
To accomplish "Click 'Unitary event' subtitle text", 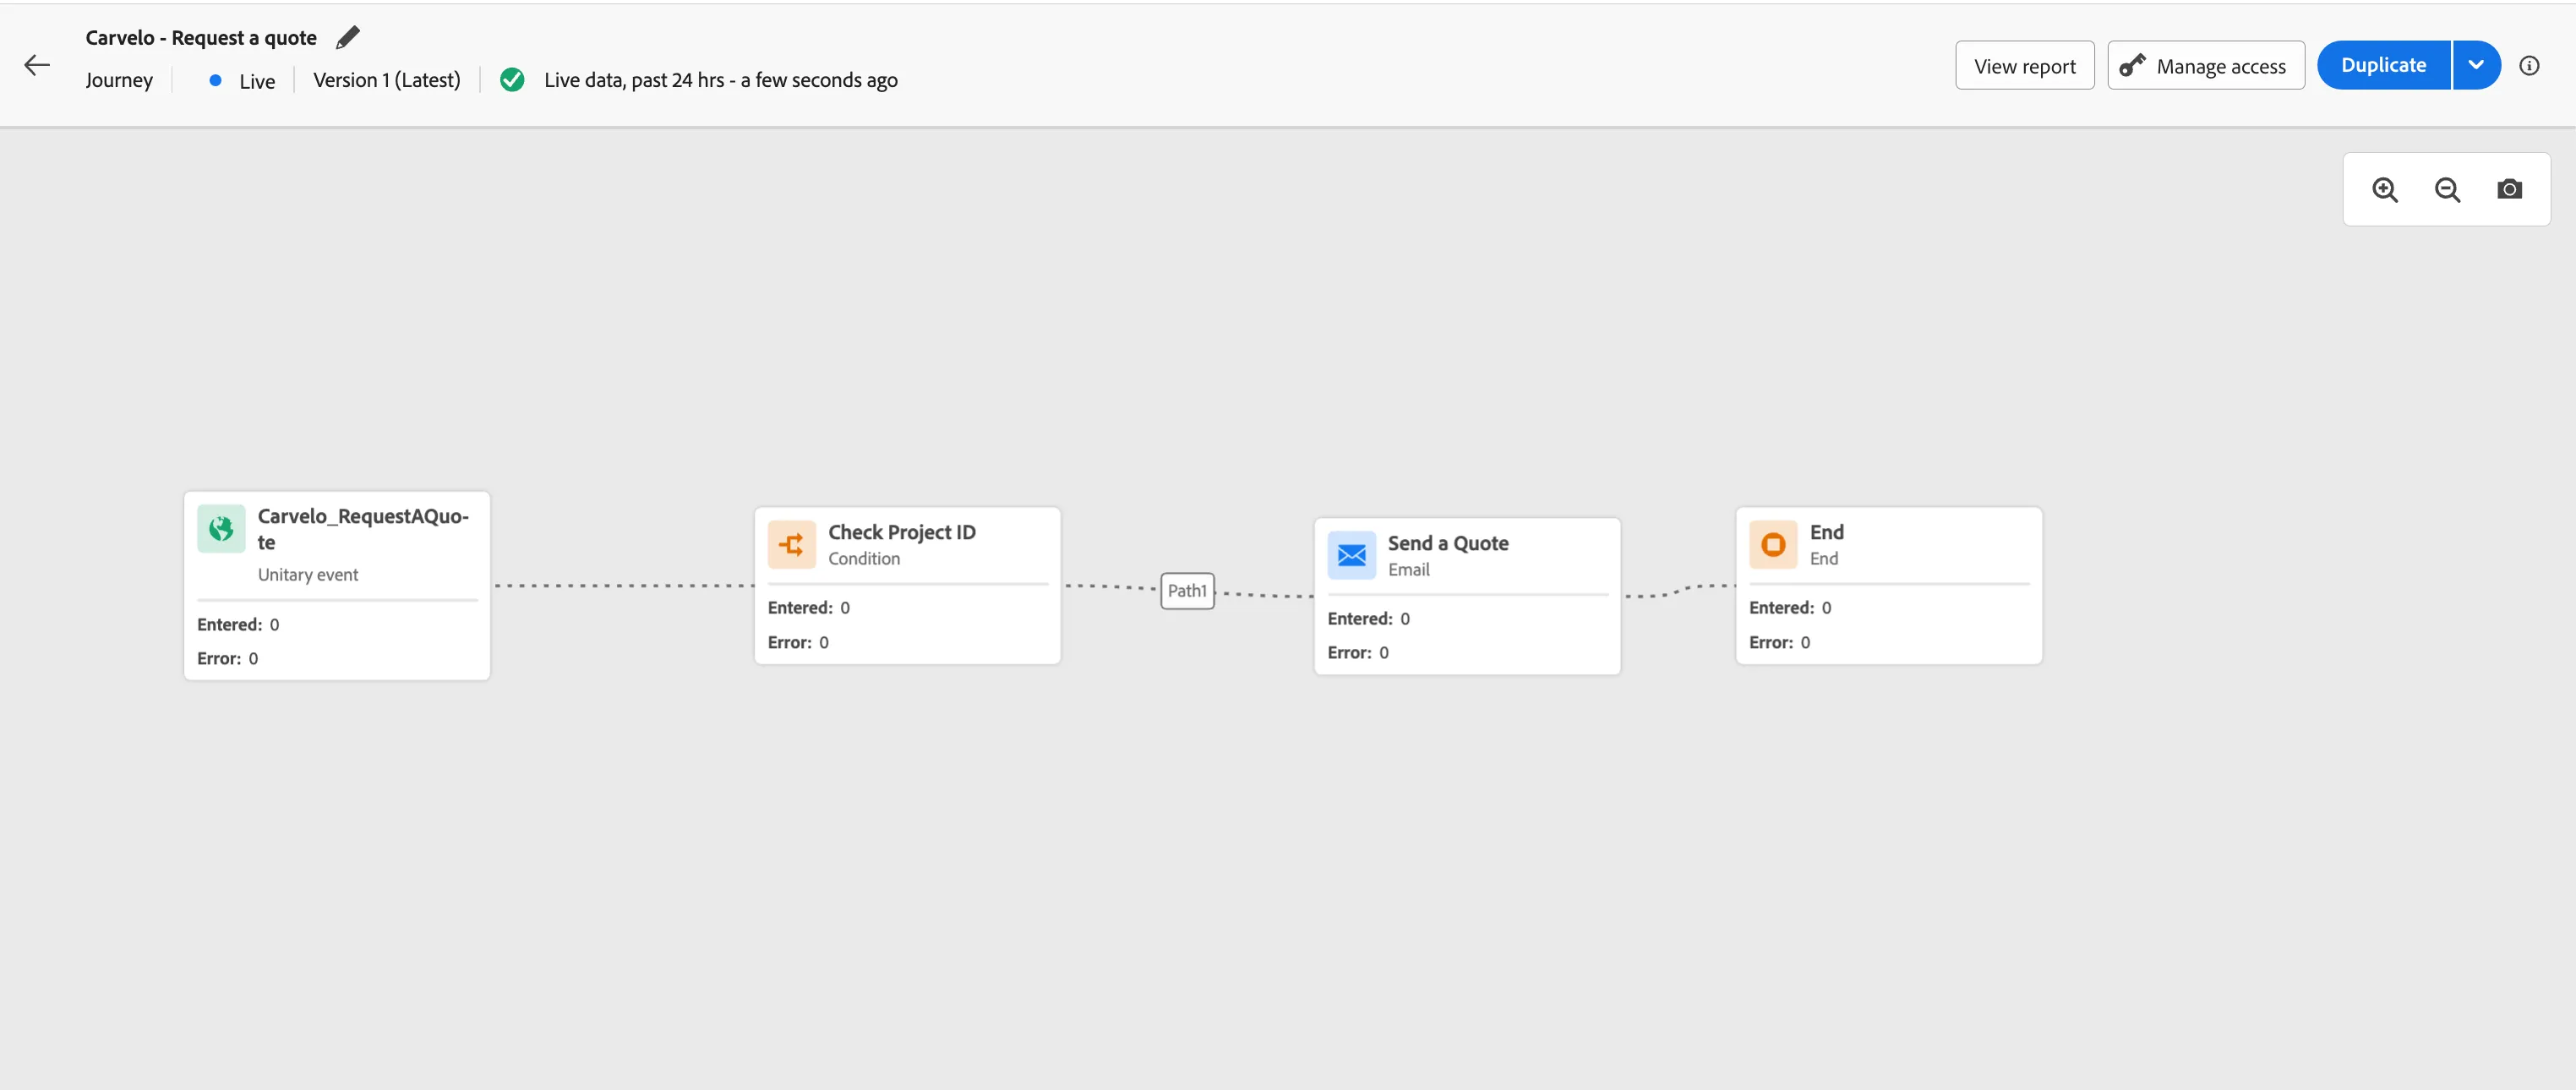I will pyautogui.click(x=308, y=575).
